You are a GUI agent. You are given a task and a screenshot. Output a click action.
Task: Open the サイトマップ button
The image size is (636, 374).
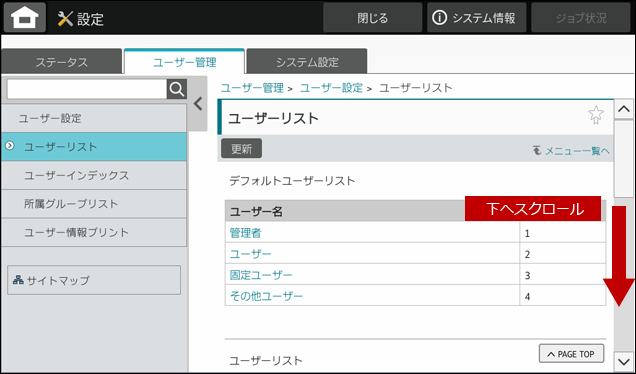(94, 280)
